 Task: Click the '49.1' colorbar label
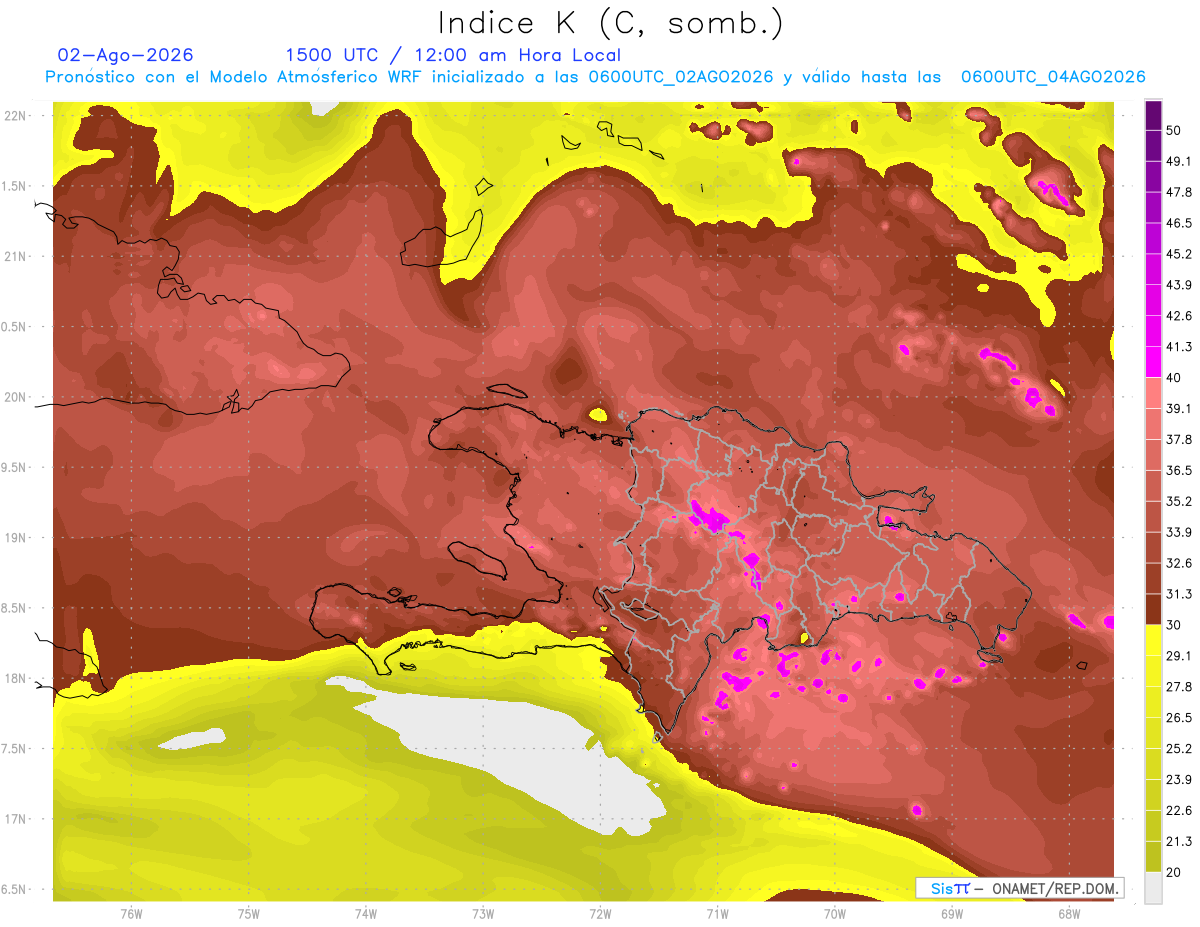coord(1179,161)
